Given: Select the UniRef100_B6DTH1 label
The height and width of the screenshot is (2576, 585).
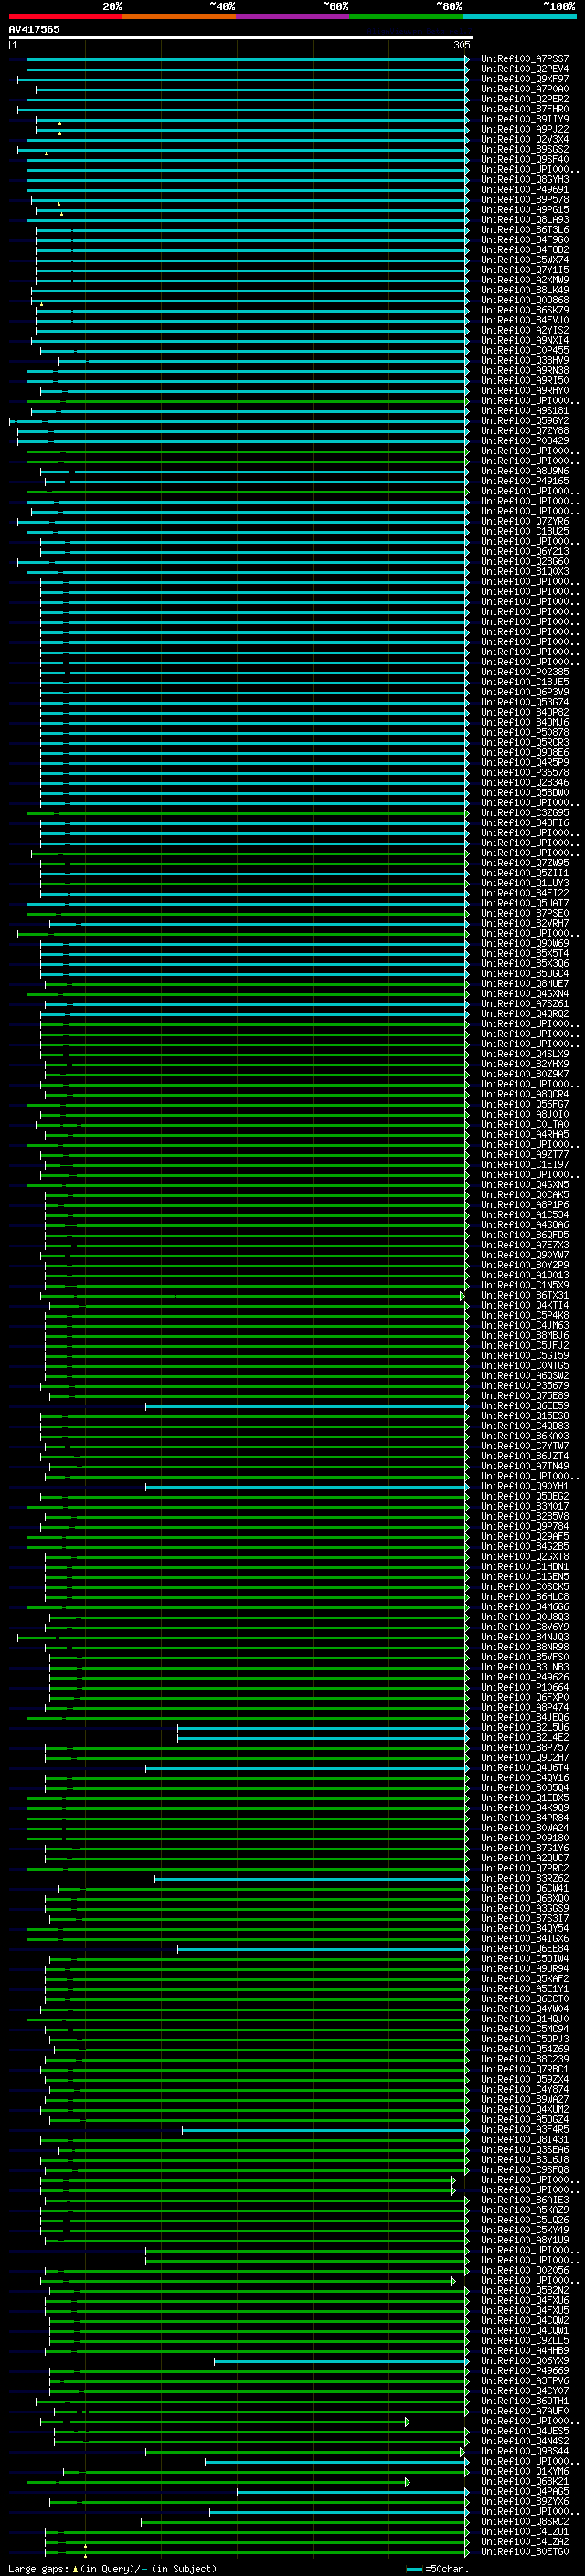Looking at the screenshot, I should point(524,2400).
